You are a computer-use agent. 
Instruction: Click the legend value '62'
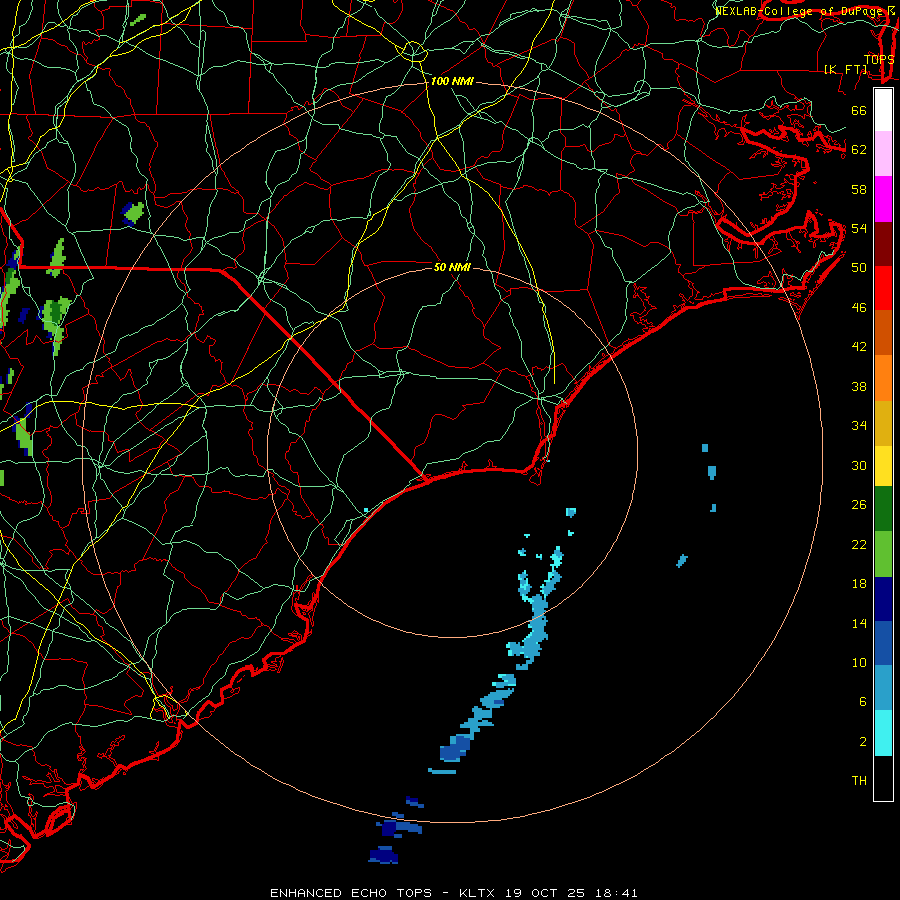click(859, 149)
